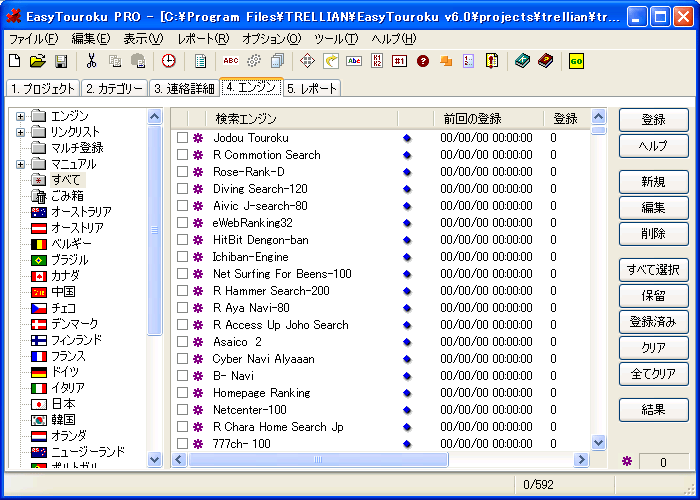Select the Cyber Navi Alyaaan row text
700x500 pixels.
(x=263, y=358)
